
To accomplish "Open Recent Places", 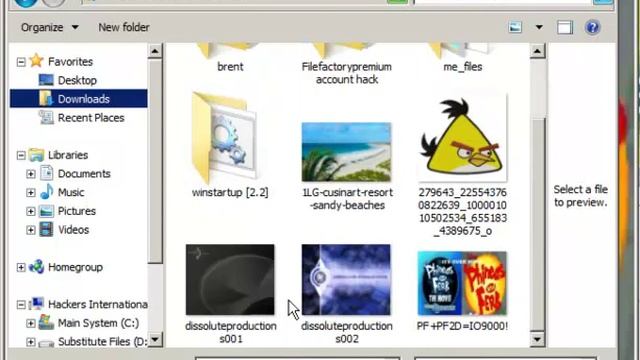I will pos(91,118).
